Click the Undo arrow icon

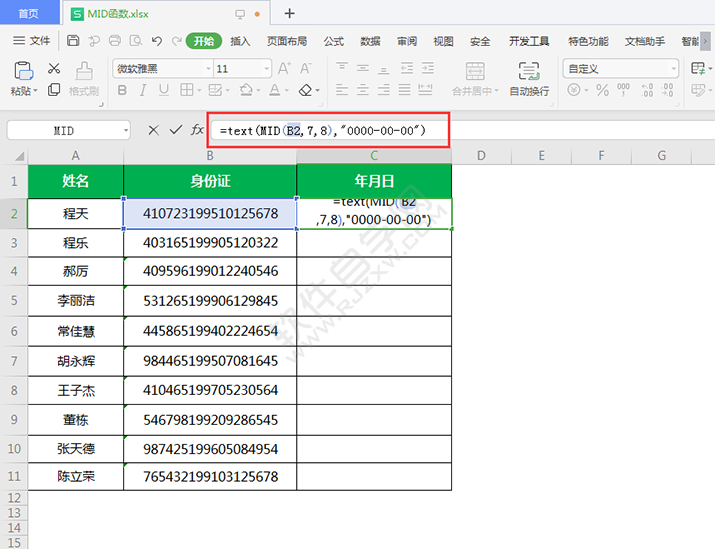tap(157, 41)
